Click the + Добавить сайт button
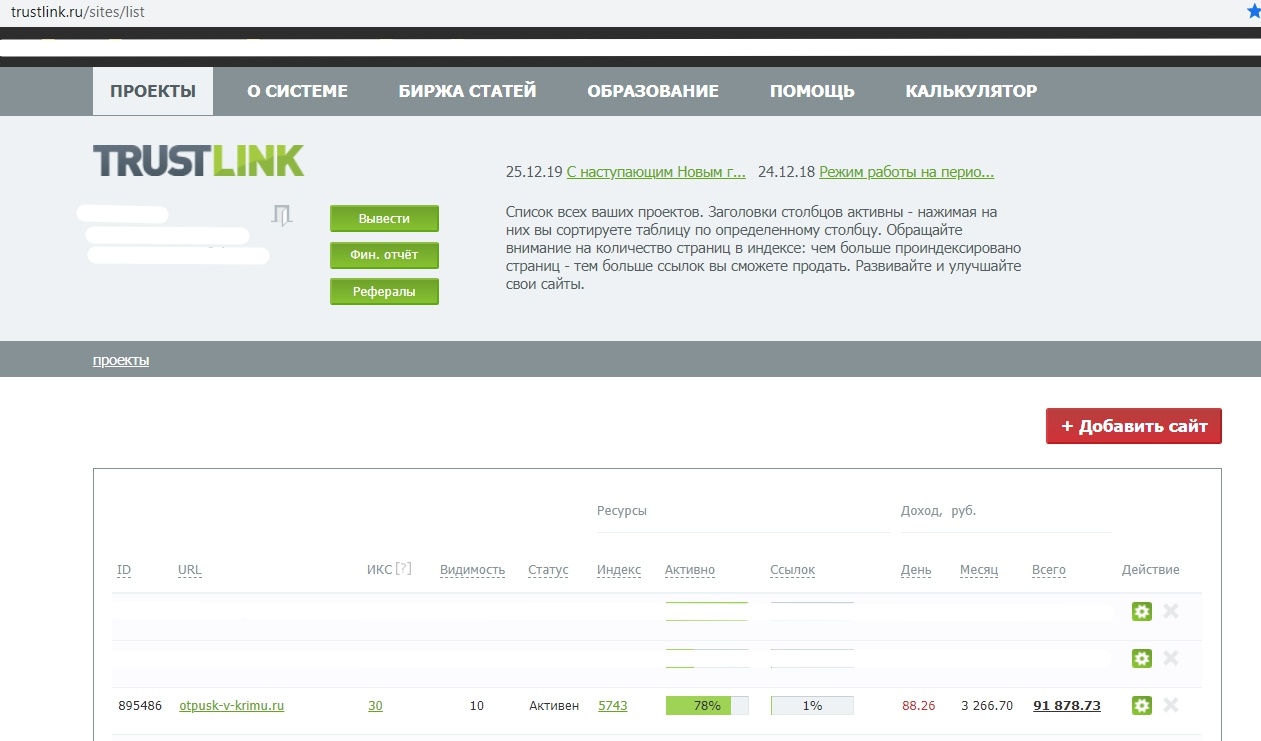1261x741 pixels. [1134, 426]
